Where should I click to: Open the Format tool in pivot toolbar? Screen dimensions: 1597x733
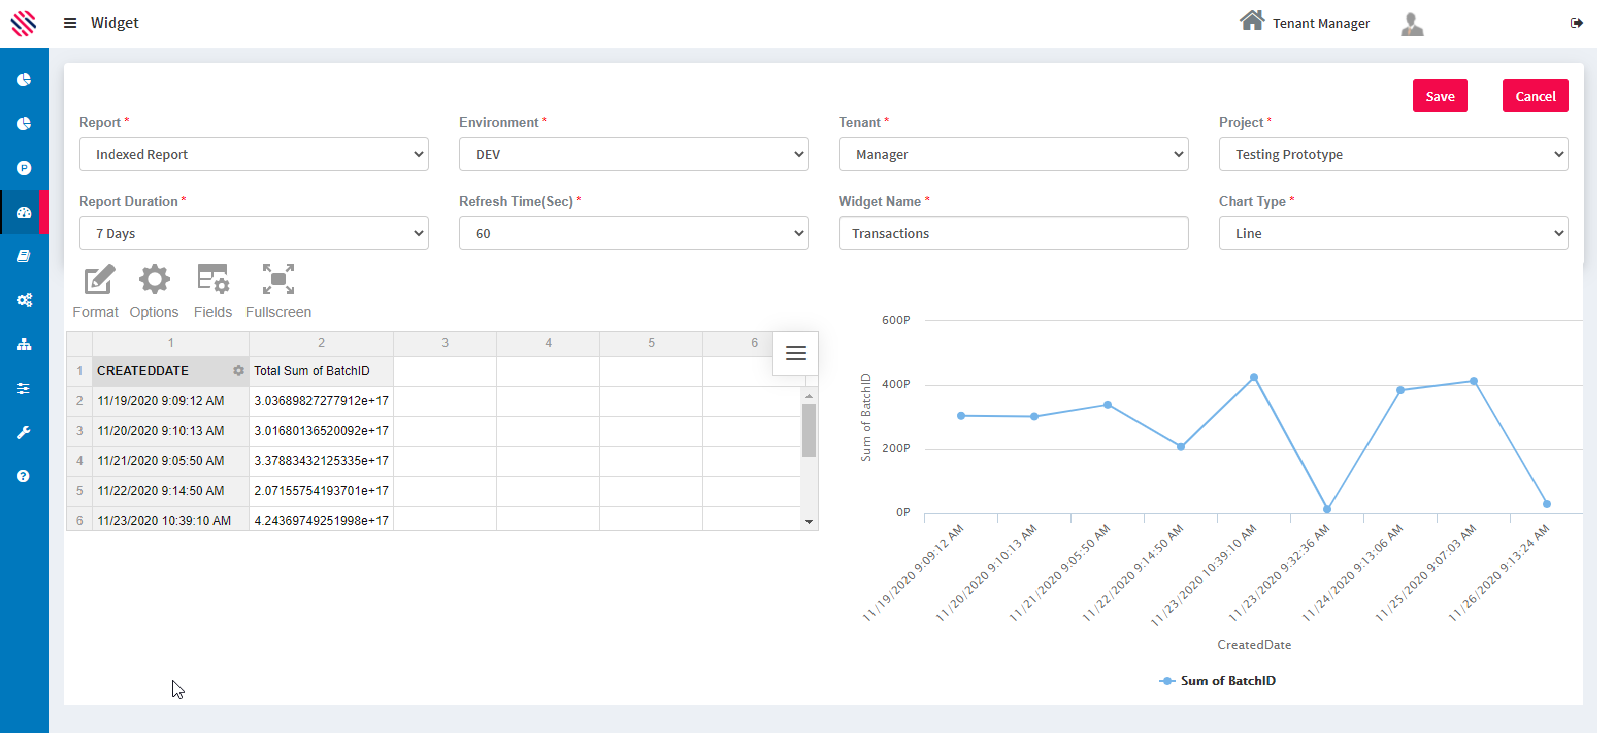(97, 291)
